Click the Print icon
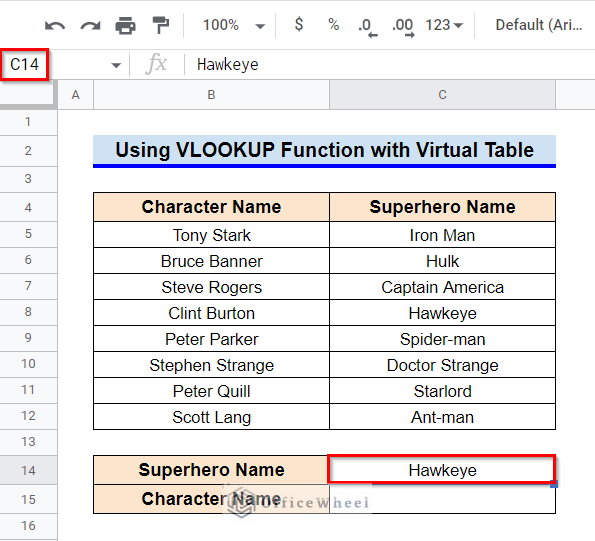This screenshot has width=595, height=541. 126,25
